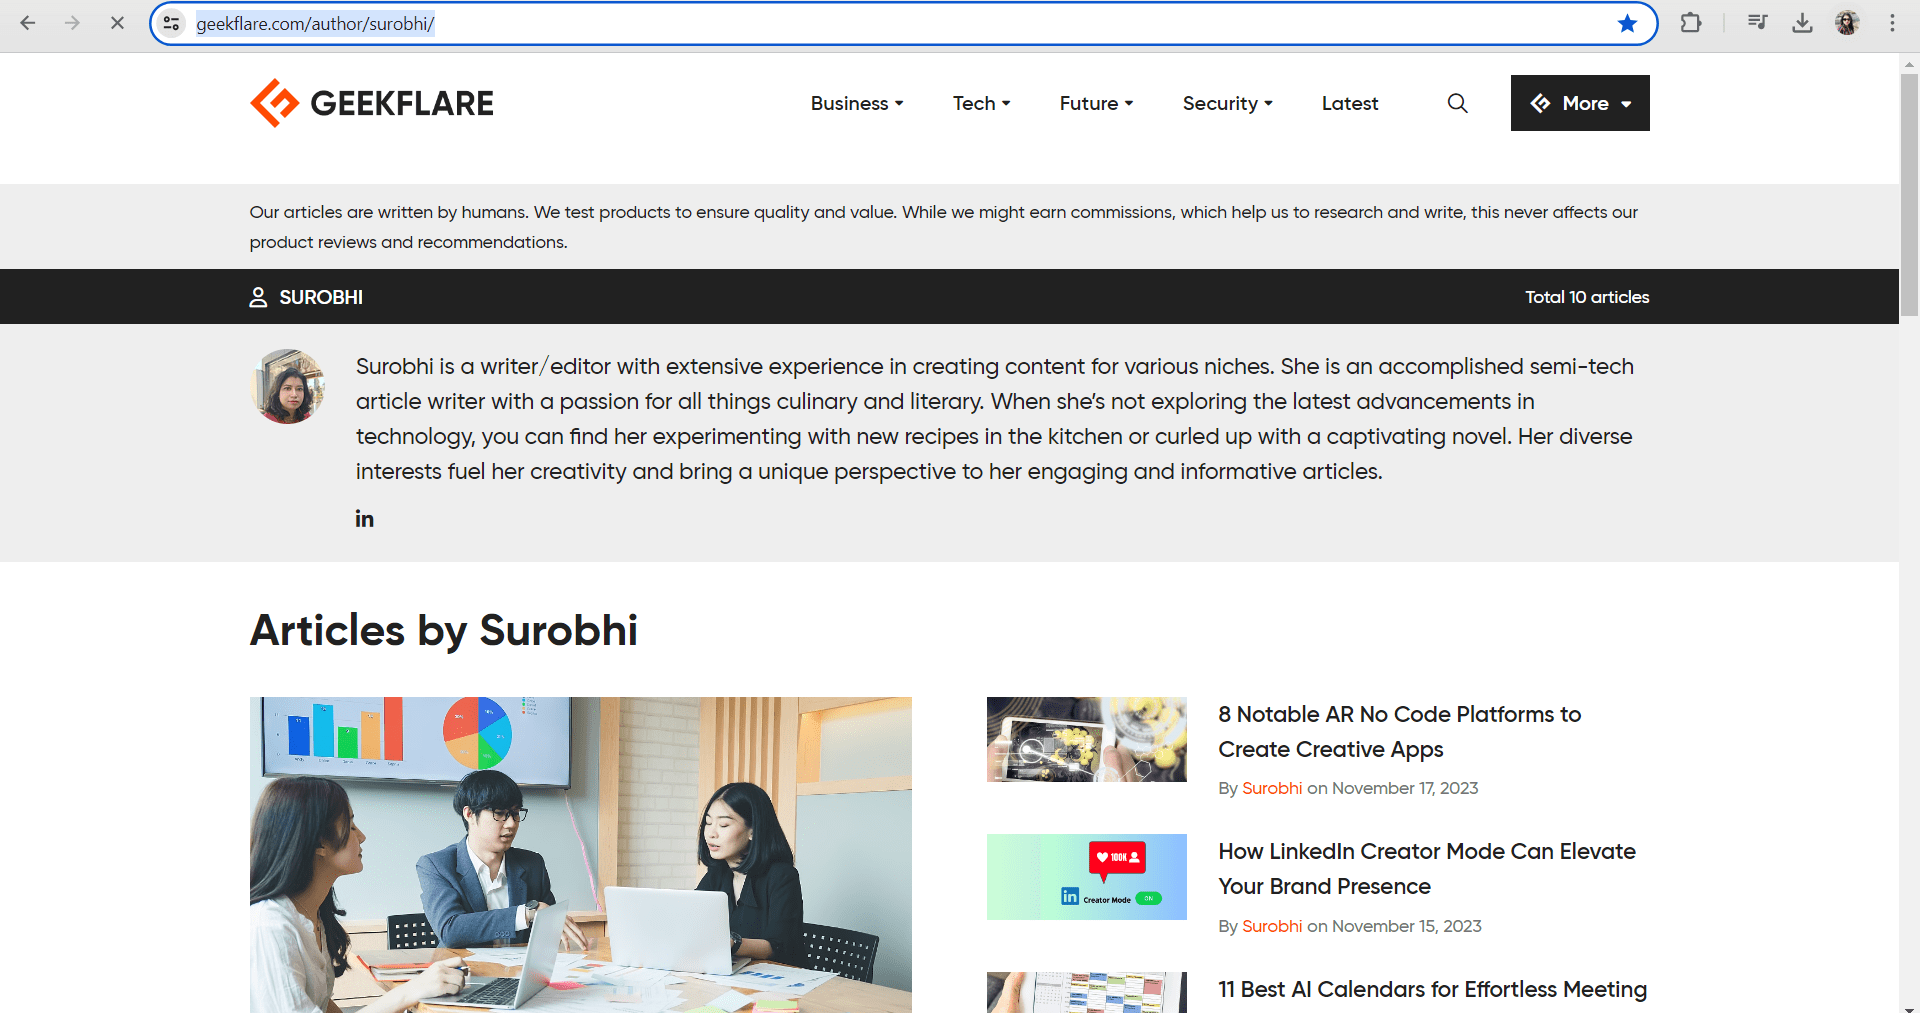Expand the Security dropdown menu

1227,103
